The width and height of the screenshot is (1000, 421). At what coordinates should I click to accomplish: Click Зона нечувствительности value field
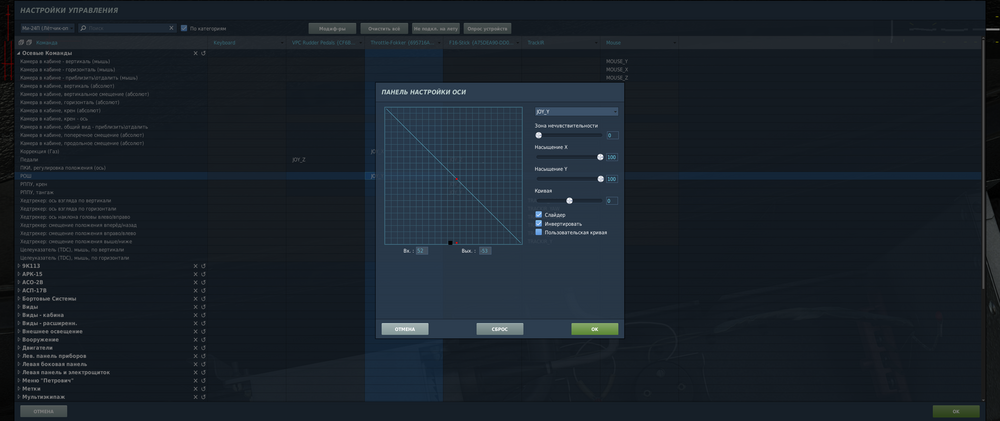coord(612,135)
